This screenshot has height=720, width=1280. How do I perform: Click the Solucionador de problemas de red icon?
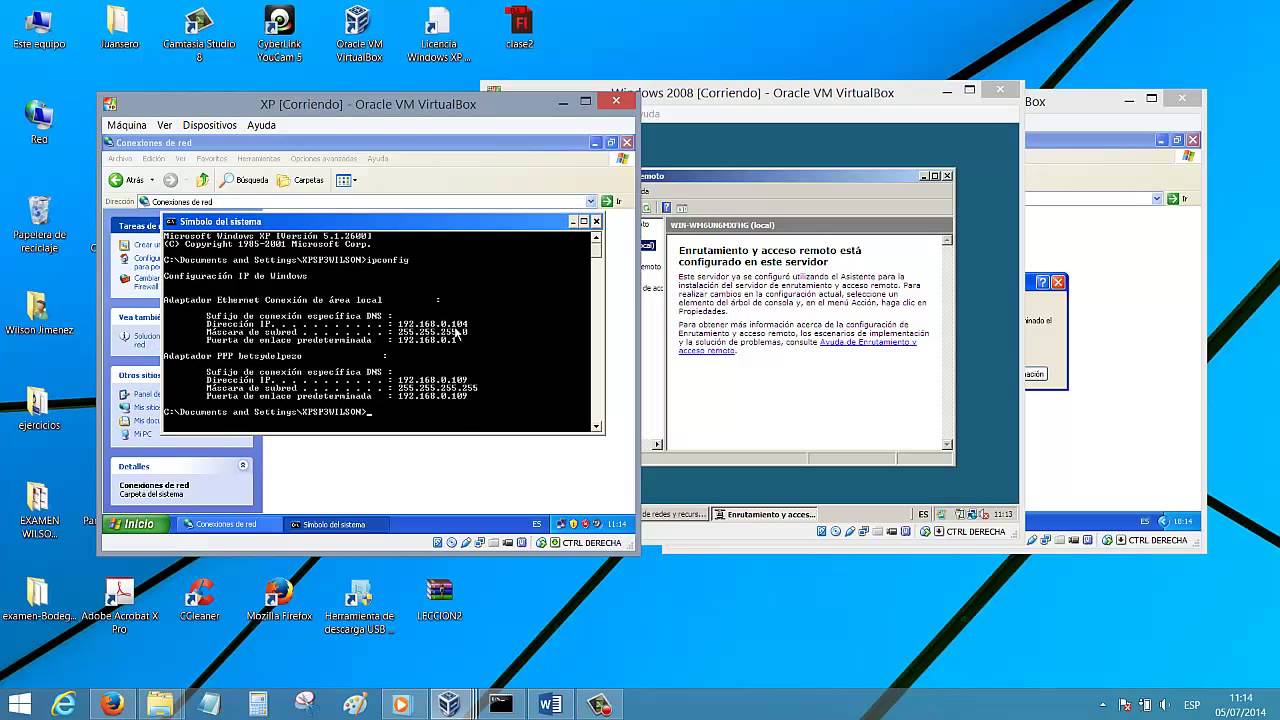click(124, 336)
